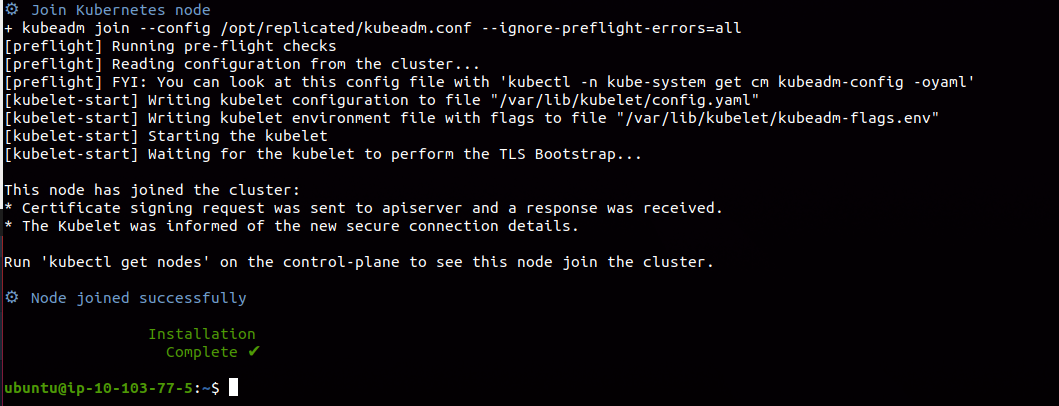Click the Node joined successfully message
Viewport: 1059px width, 406px height.
(x=138, y=298)
